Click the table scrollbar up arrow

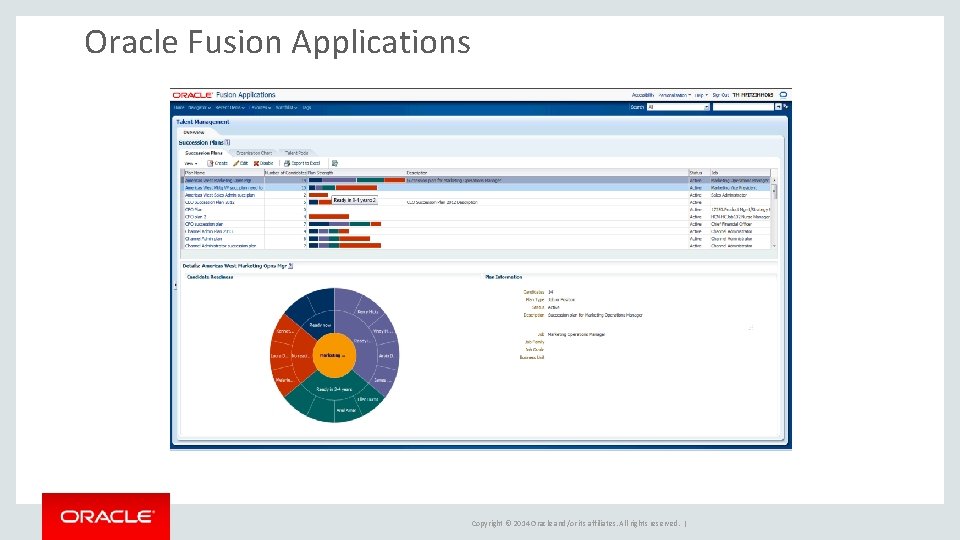tap(774, 180)
